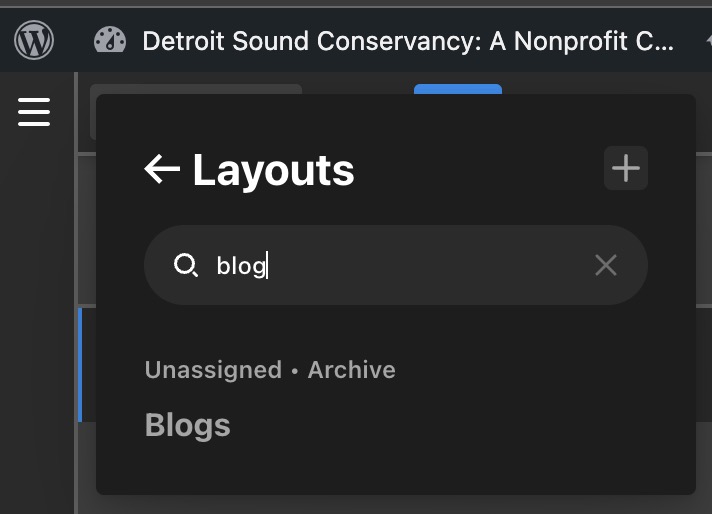This screenshot has width=712, height=514.
Task: Click the dashboard gauge icon
Action: (x=110, y=41)
